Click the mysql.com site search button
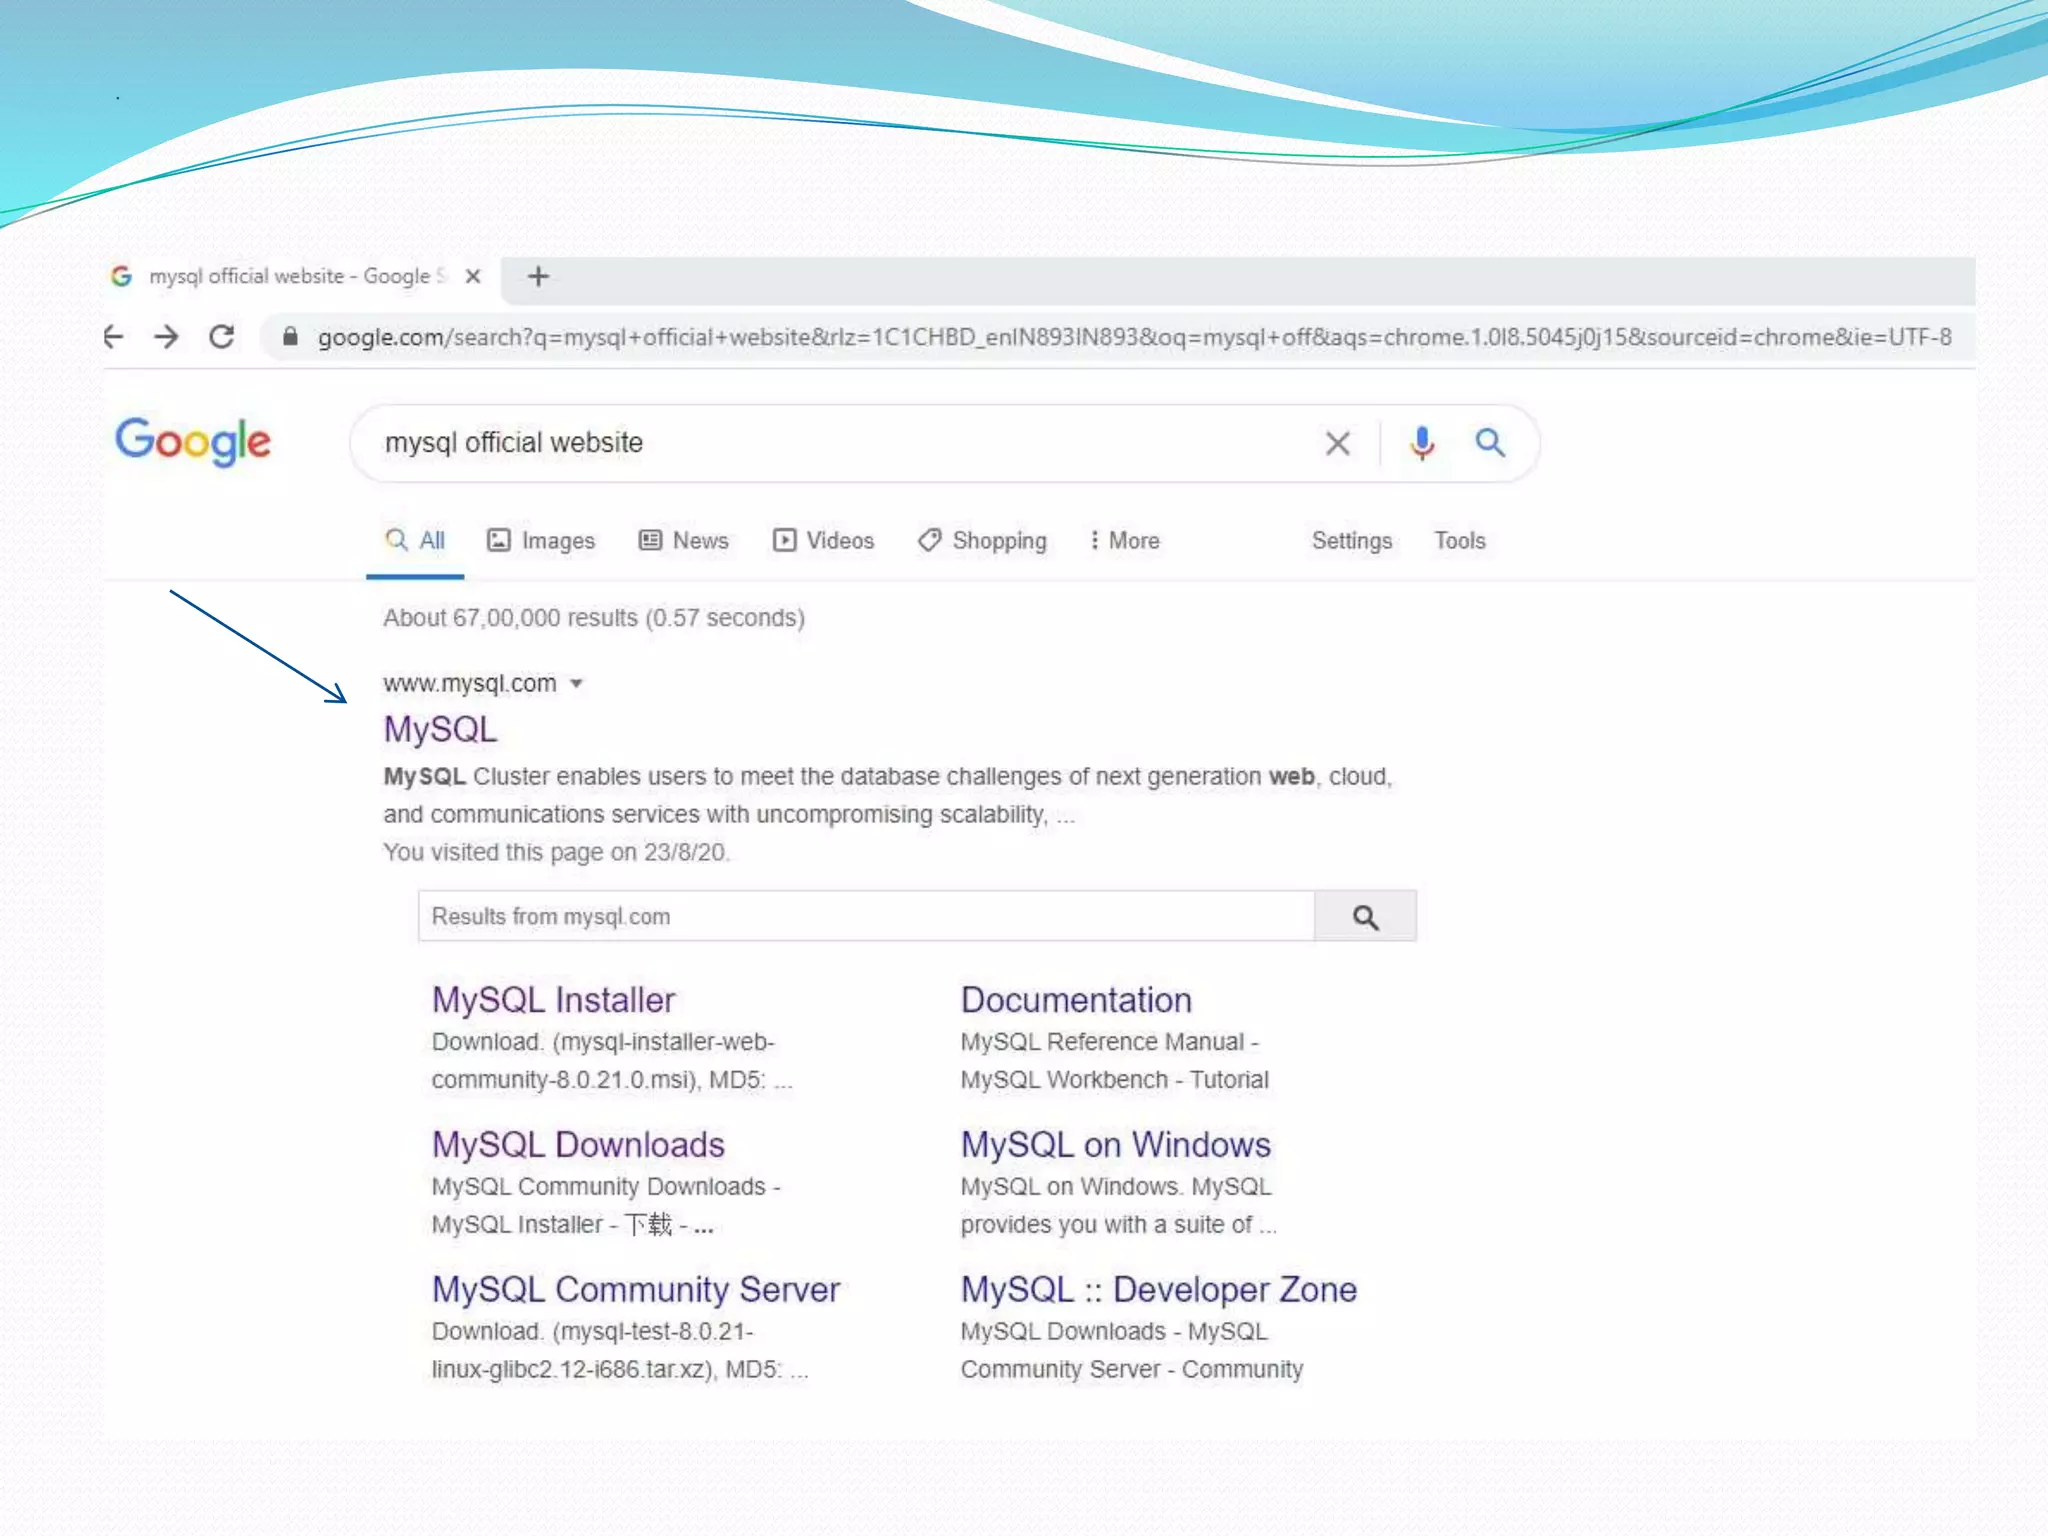2048x1536 pixels. [1365, 916]
